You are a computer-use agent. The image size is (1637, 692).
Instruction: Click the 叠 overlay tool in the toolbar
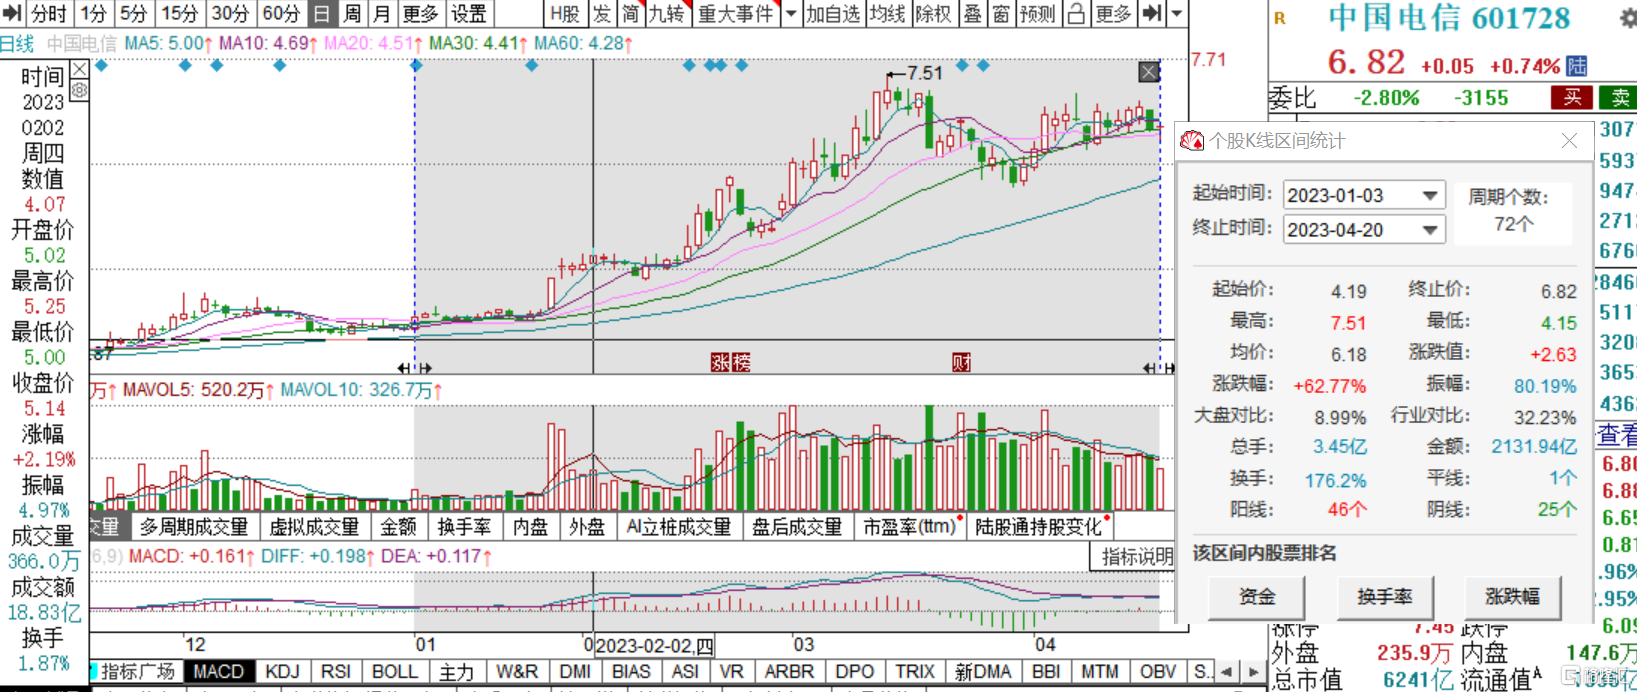tap(972, 13)
